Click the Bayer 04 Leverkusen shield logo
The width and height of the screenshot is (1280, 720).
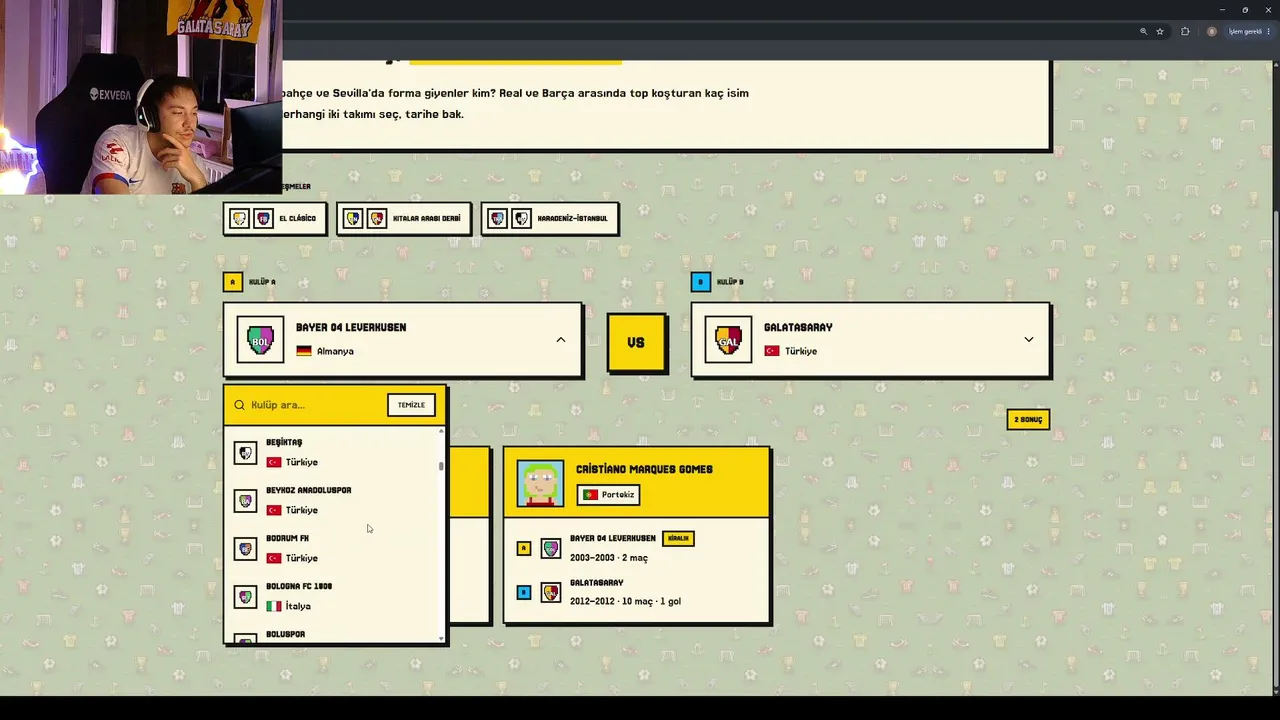[x=260, y=340]
